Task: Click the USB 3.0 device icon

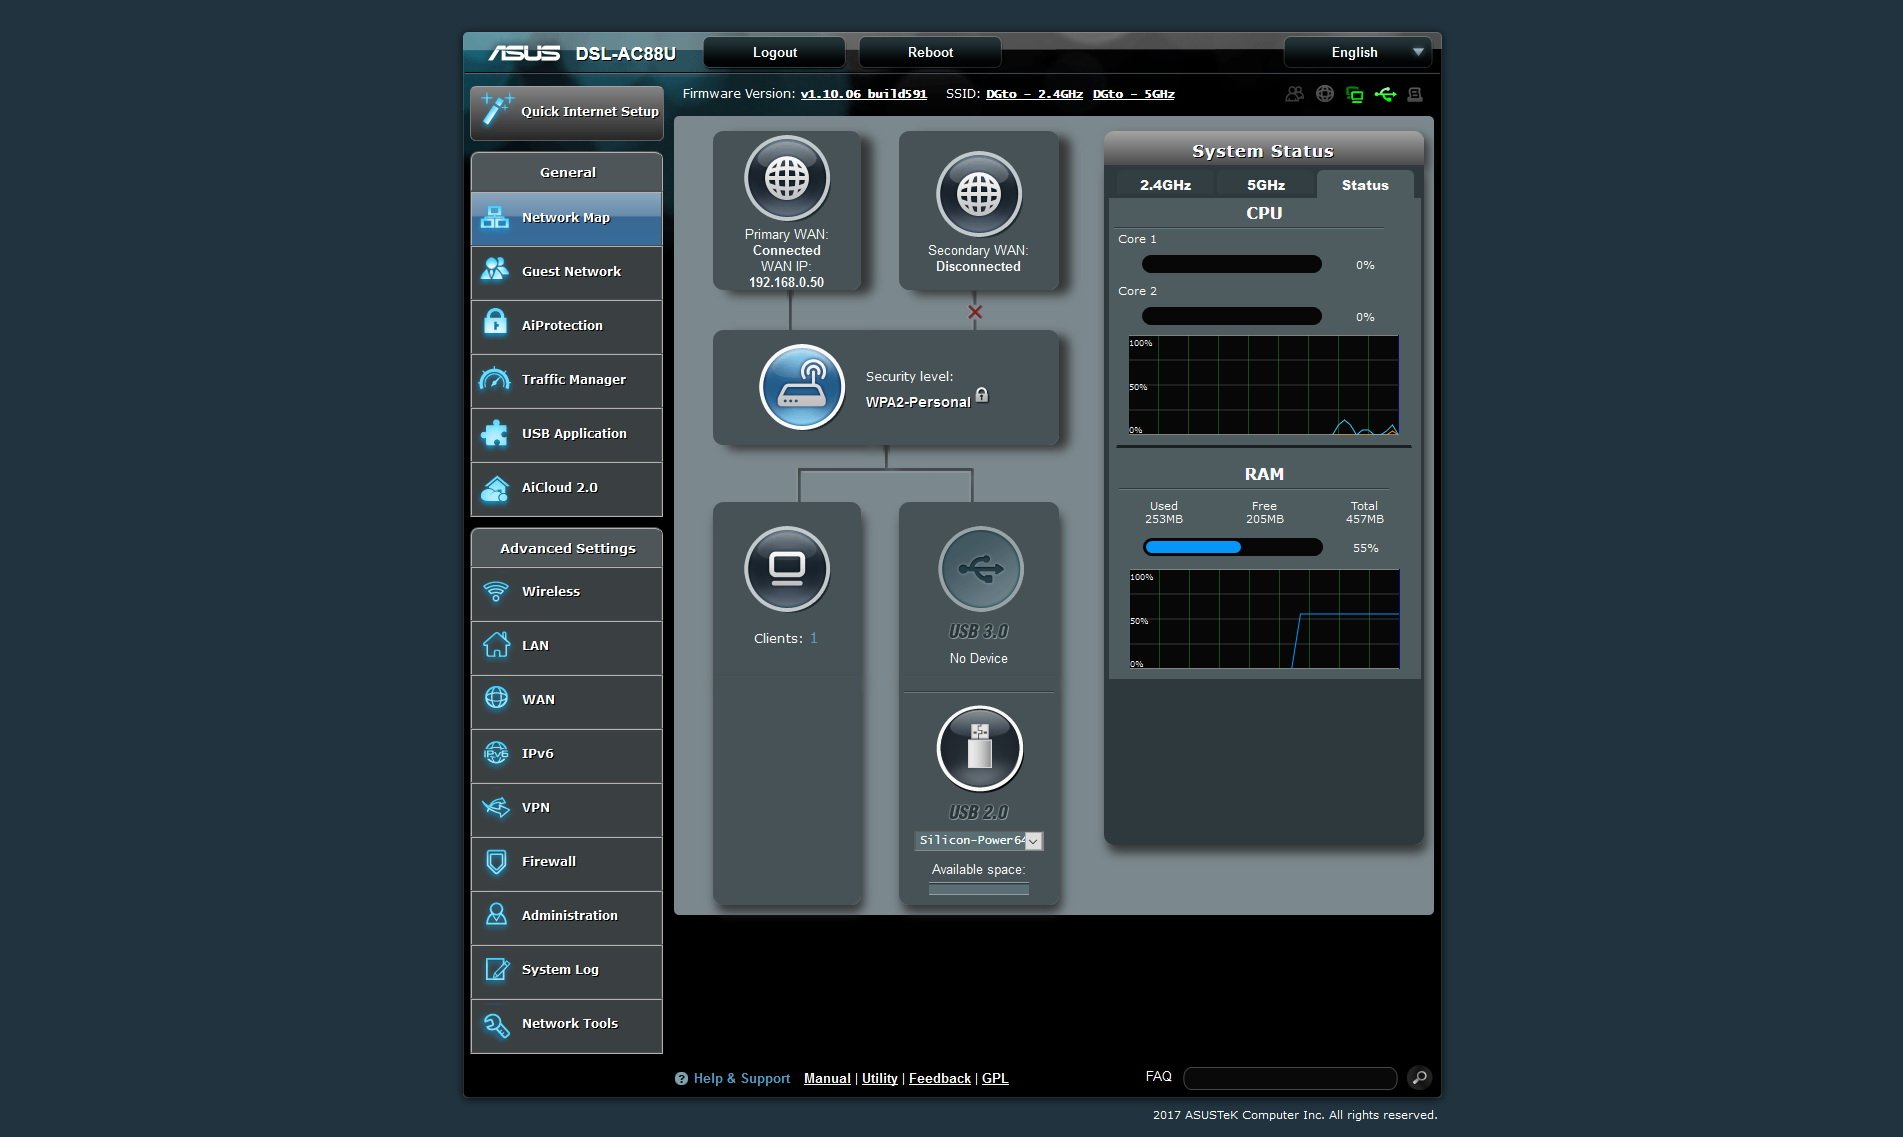Action: click(x=978, y=570)
